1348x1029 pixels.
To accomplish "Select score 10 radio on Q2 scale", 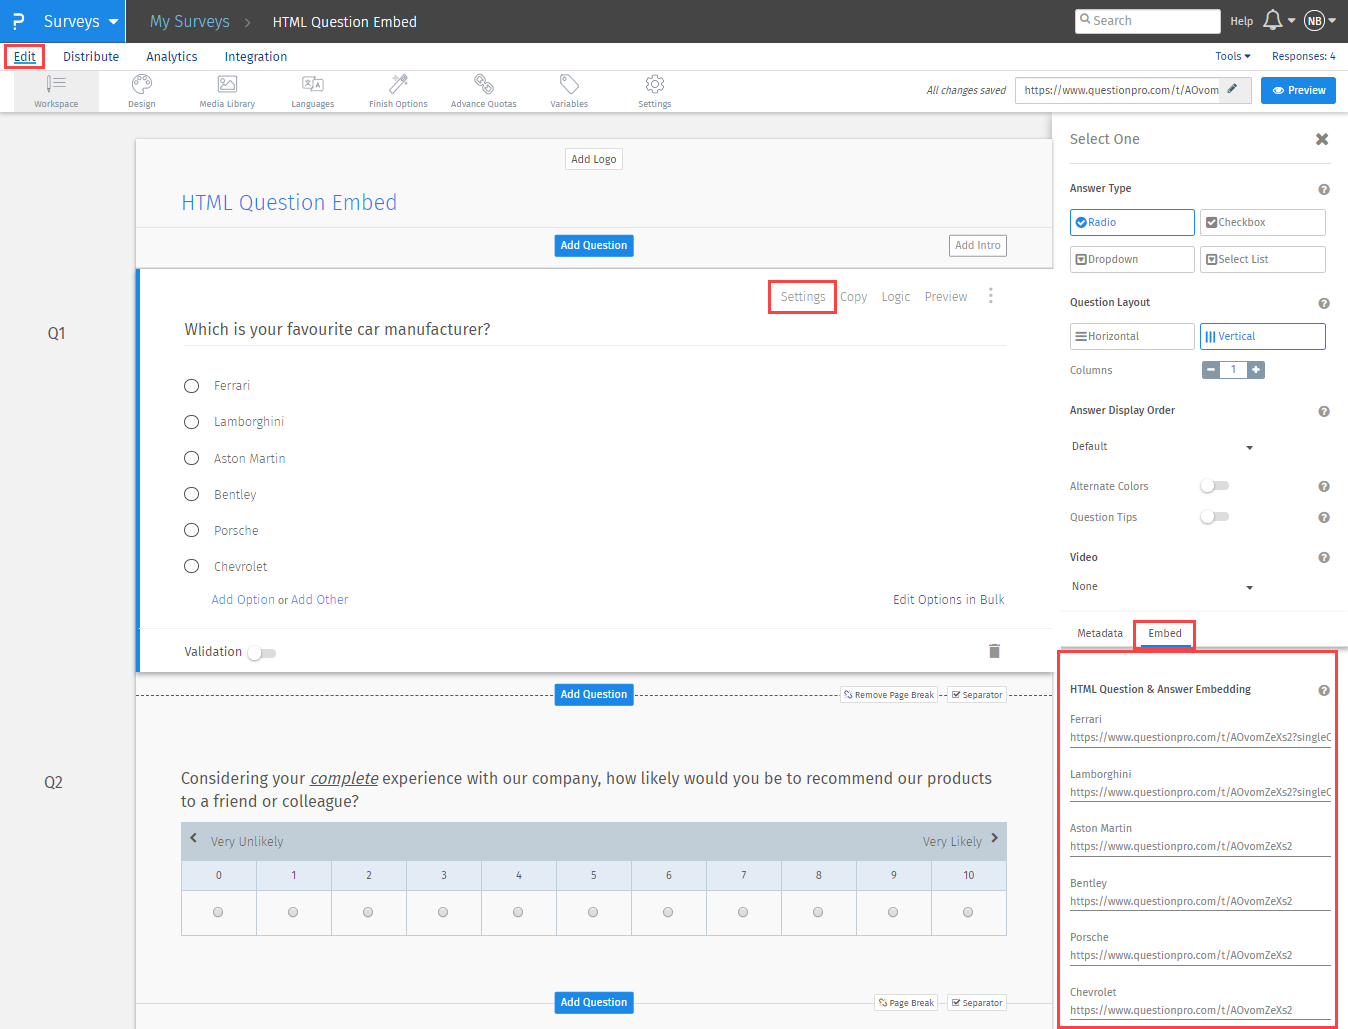I will (968, 912).
